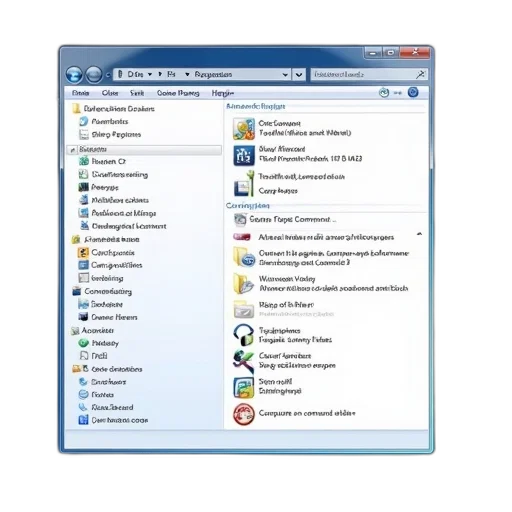This screenshot has width=512, height=512.
Task: Open the grayed-out folder with checkmark
Action: 244,309
